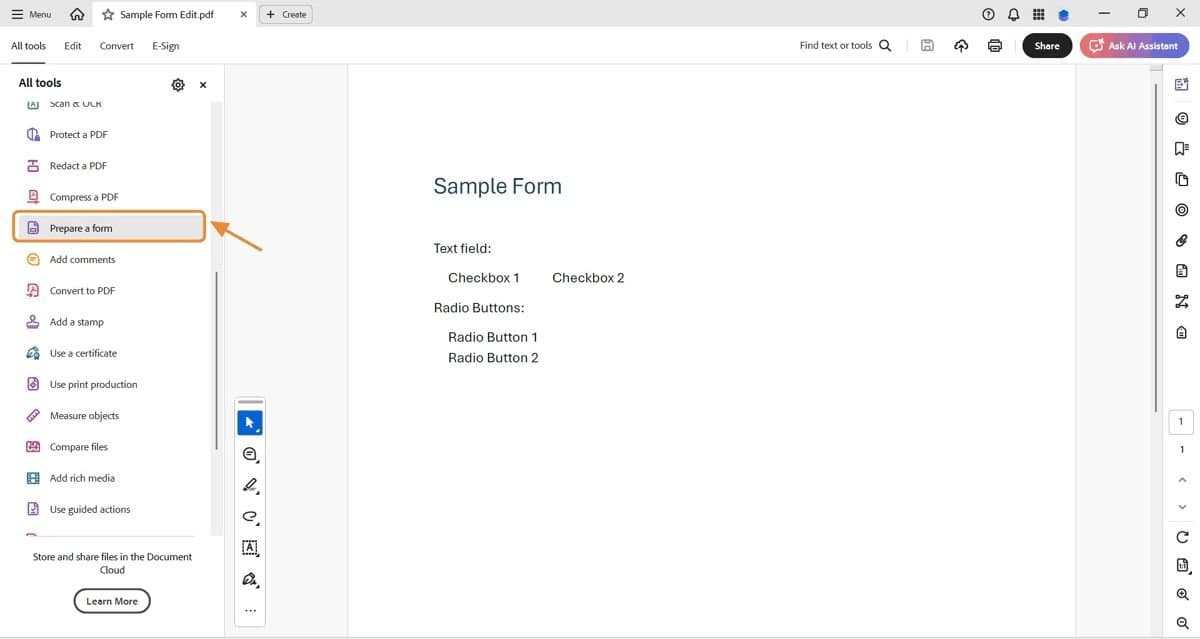The image size is (1200, 639).
Task: Expand more tools with the ellipsis button
Action: pyautogui.click(x=249, y=610)
